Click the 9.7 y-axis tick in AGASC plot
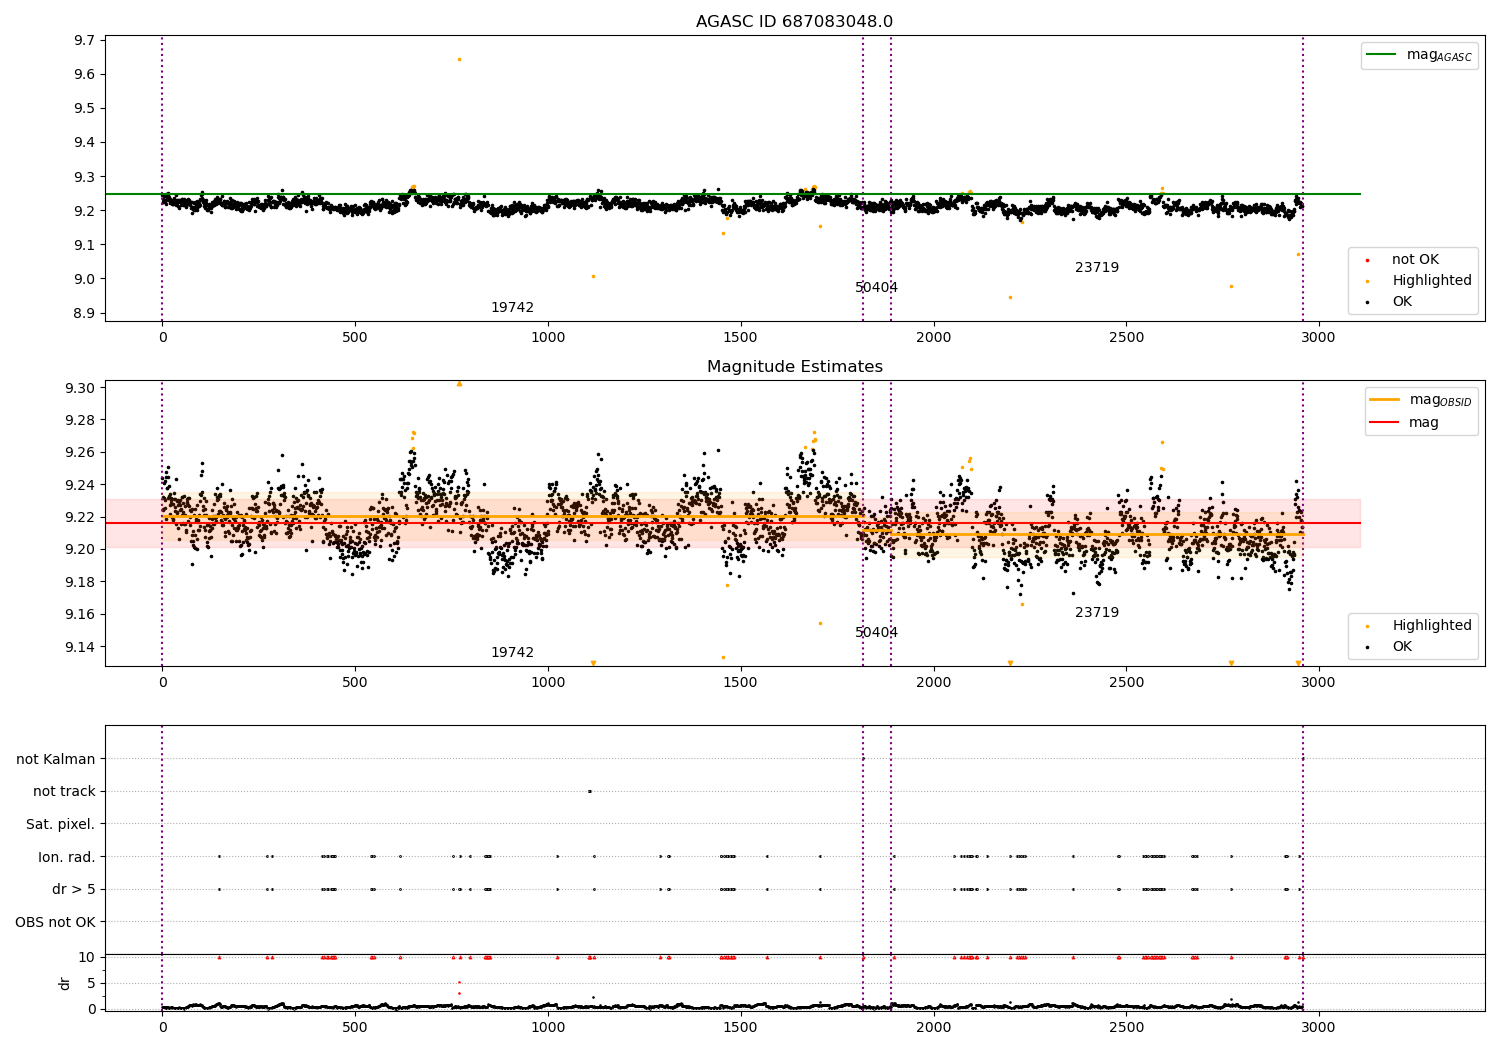 coord(85,41)
